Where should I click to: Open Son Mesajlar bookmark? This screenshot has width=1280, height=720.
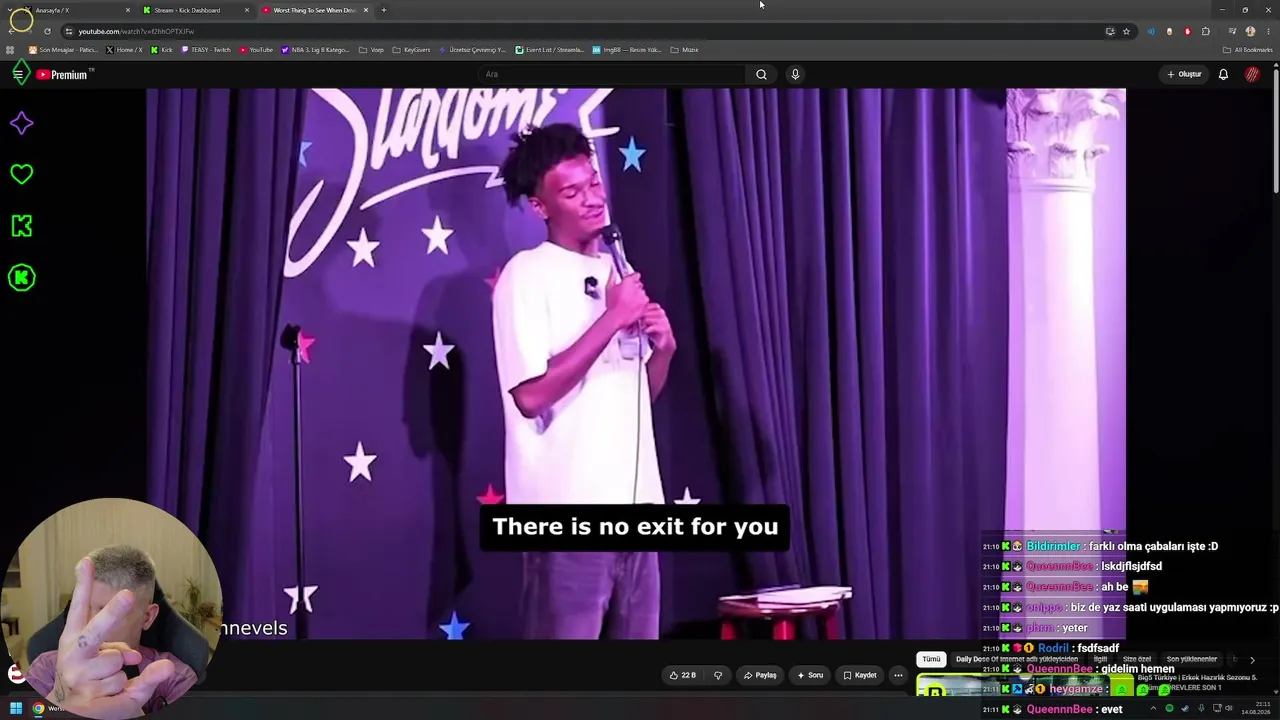(64, 49)
